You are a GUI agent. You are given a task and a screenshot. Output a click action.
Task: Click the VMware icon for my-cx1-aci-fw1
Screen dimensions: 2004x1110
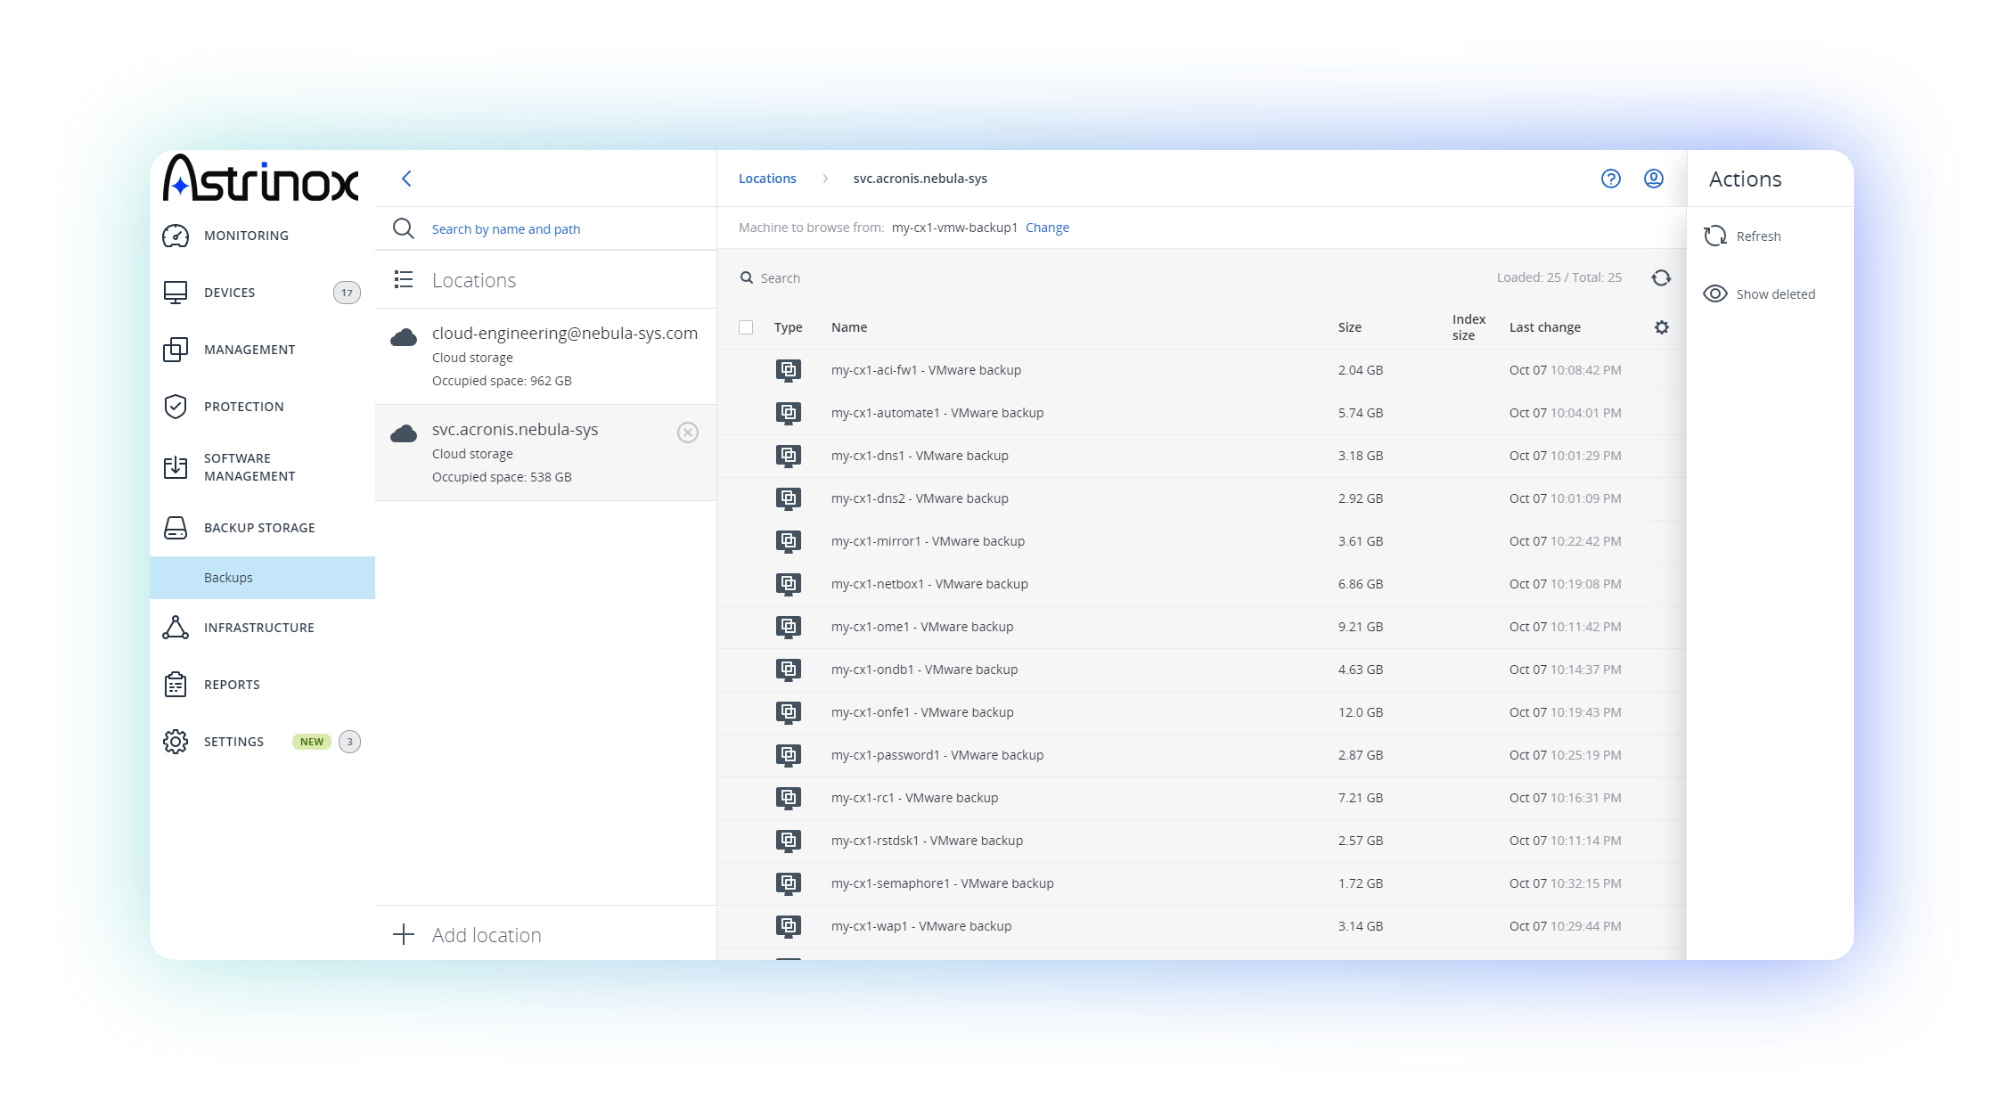coord(788,370)
